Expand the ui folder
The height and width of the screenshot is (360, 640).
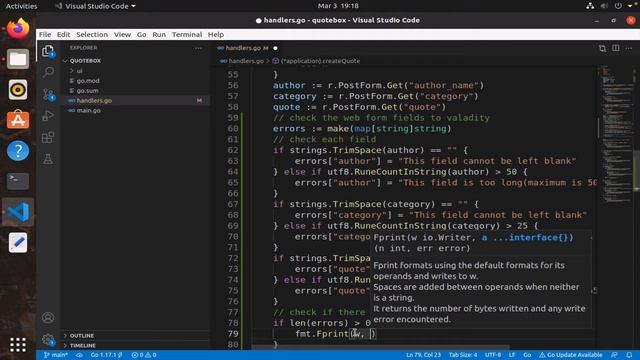[79, 71]
